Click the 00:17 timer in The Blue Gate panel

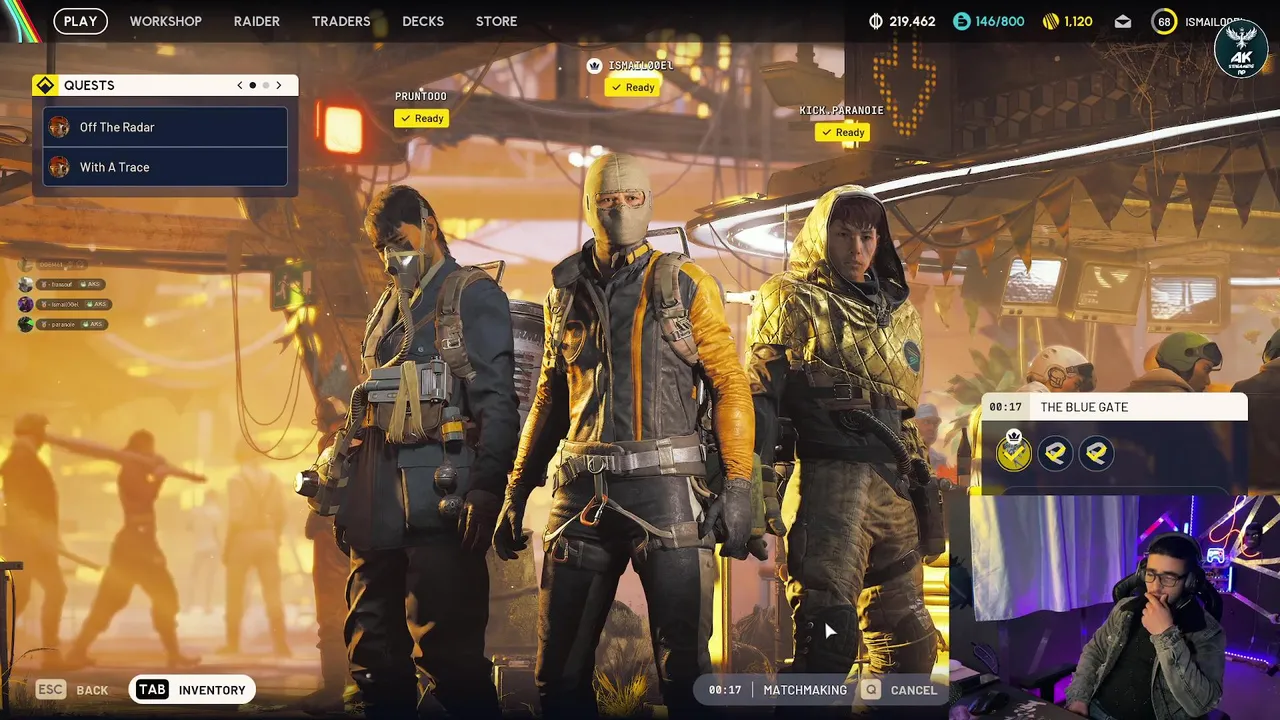click(x=1005, y=407)
